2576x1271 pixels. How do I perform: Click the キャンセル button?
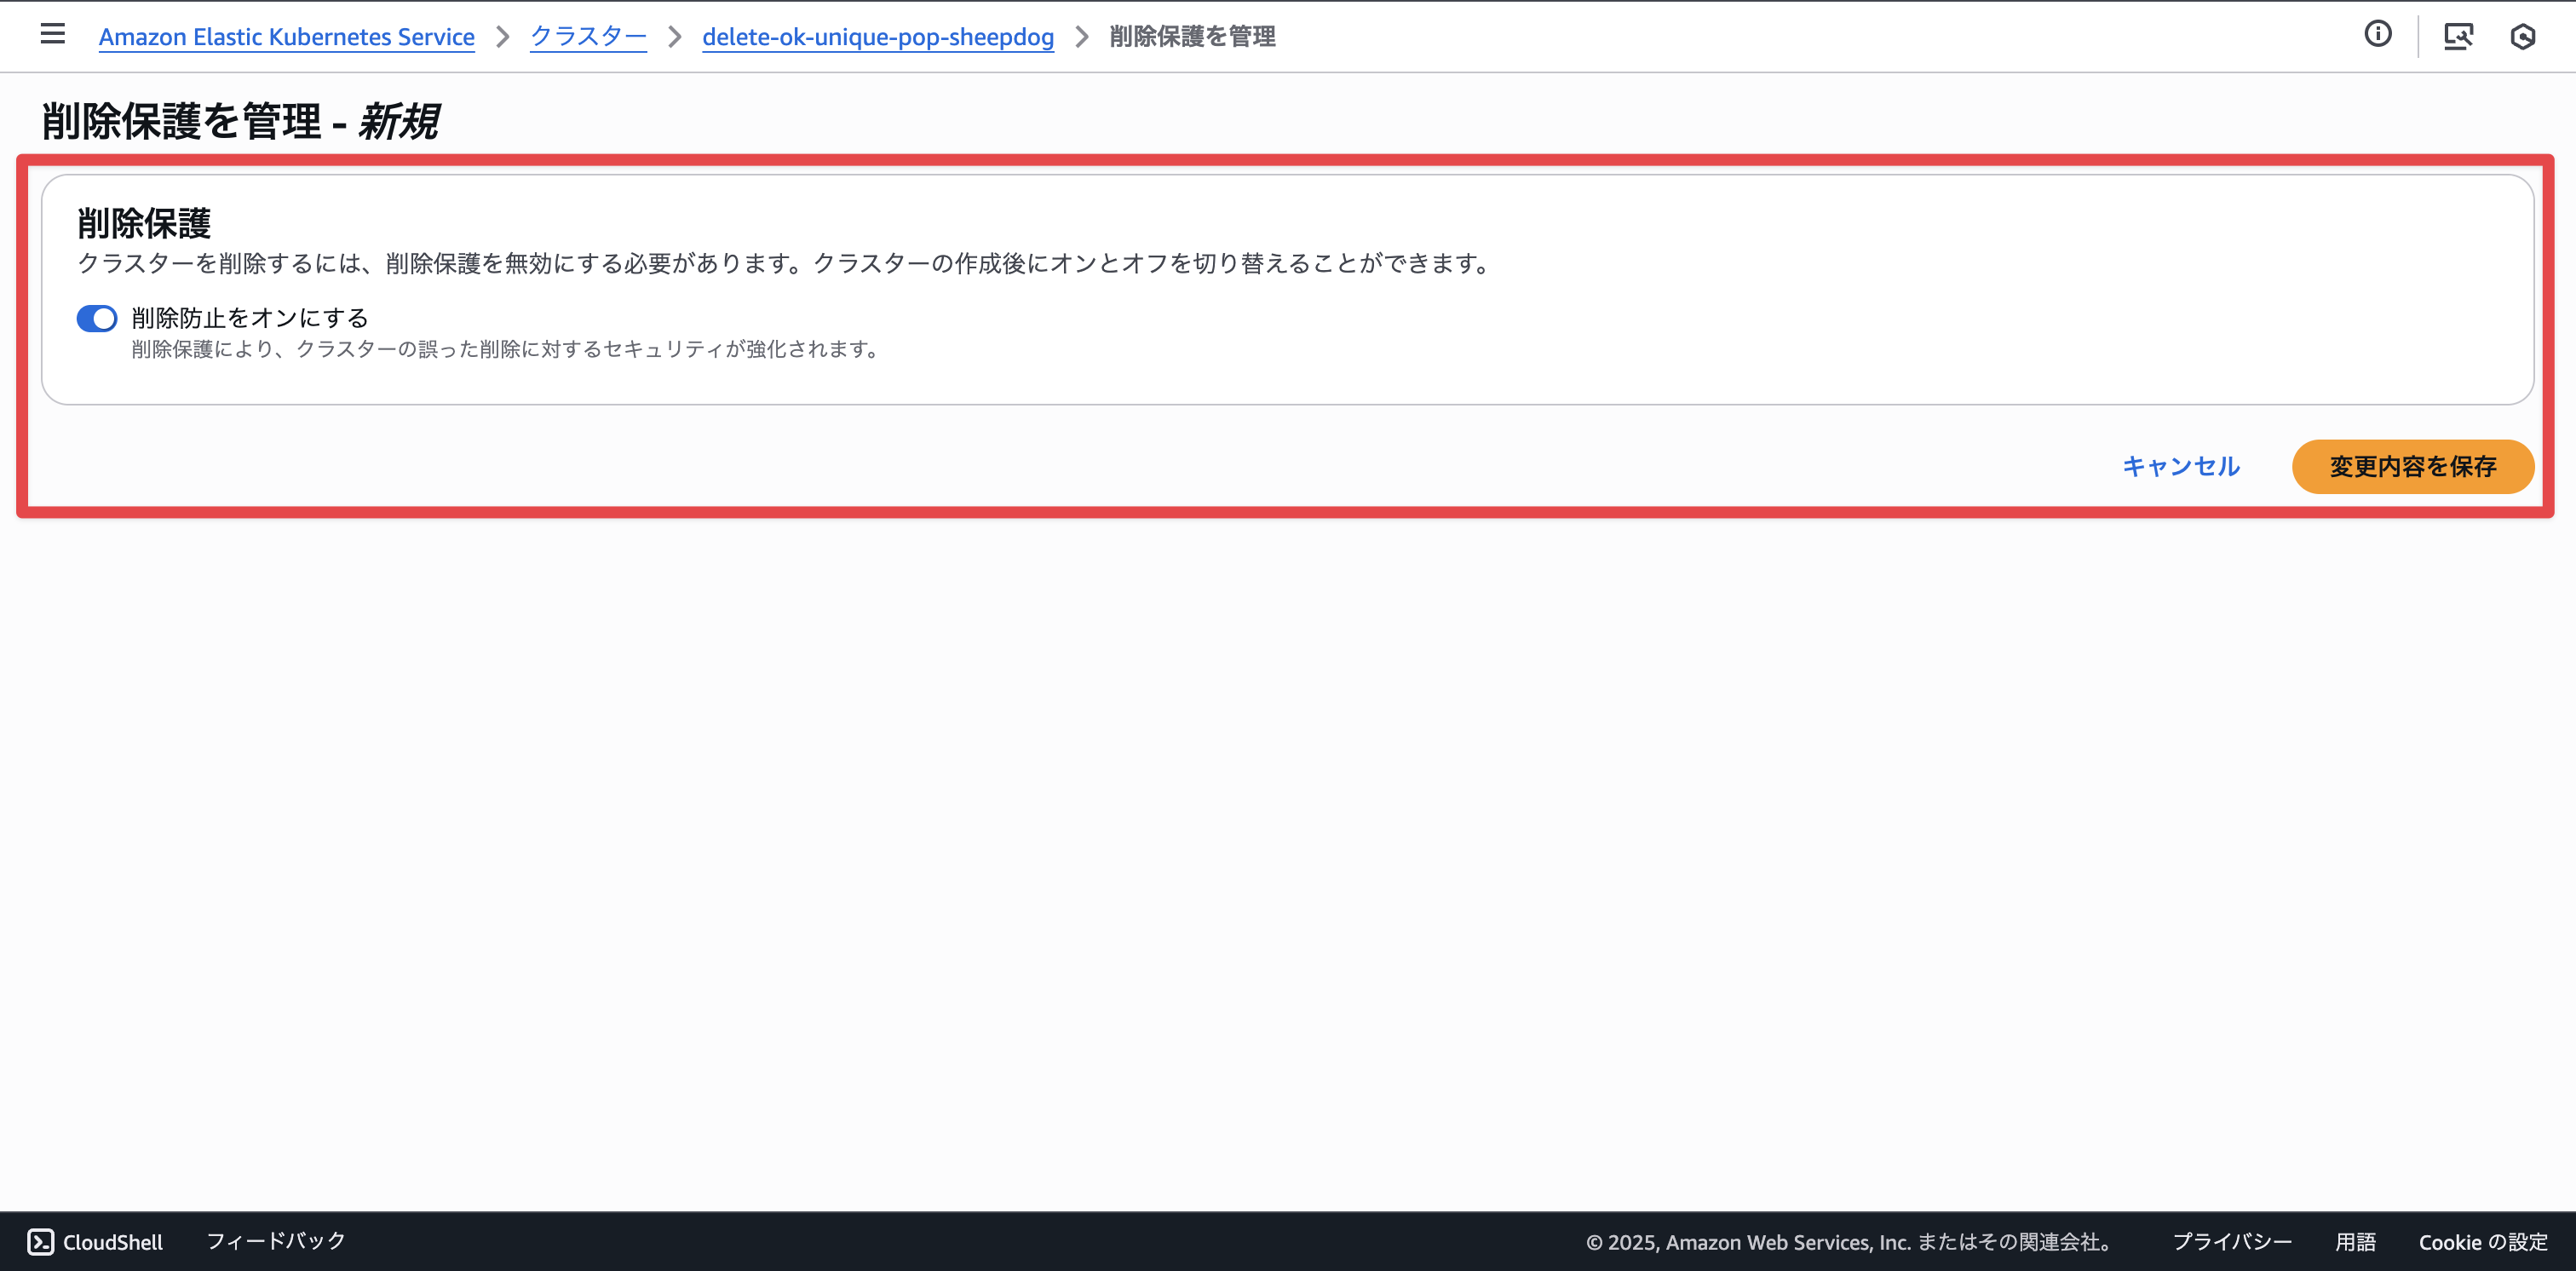(x=2180, y=466)
